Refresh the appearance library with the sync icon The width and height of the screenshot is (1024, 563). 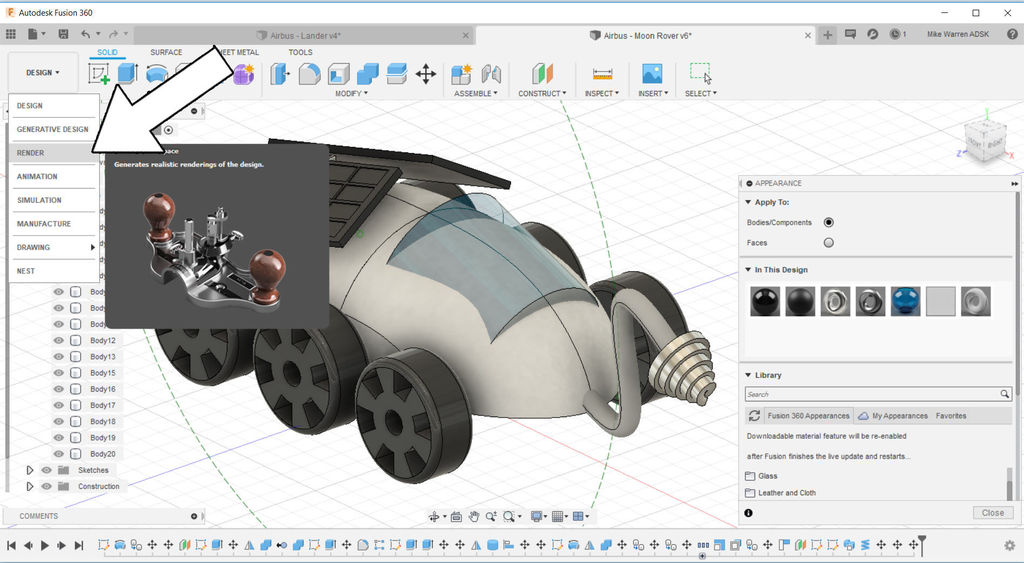(x=755, y=416)
